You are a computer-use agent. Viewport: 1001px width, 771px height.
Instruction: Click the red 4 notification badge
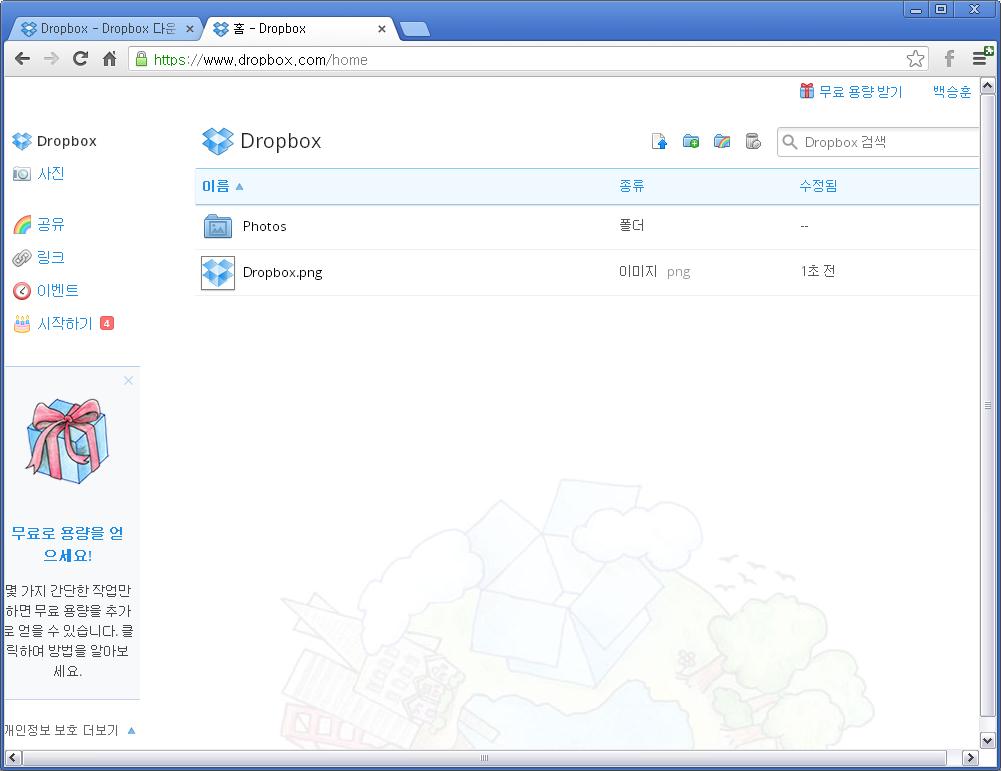pyautogui.click(x=107, y=324)
